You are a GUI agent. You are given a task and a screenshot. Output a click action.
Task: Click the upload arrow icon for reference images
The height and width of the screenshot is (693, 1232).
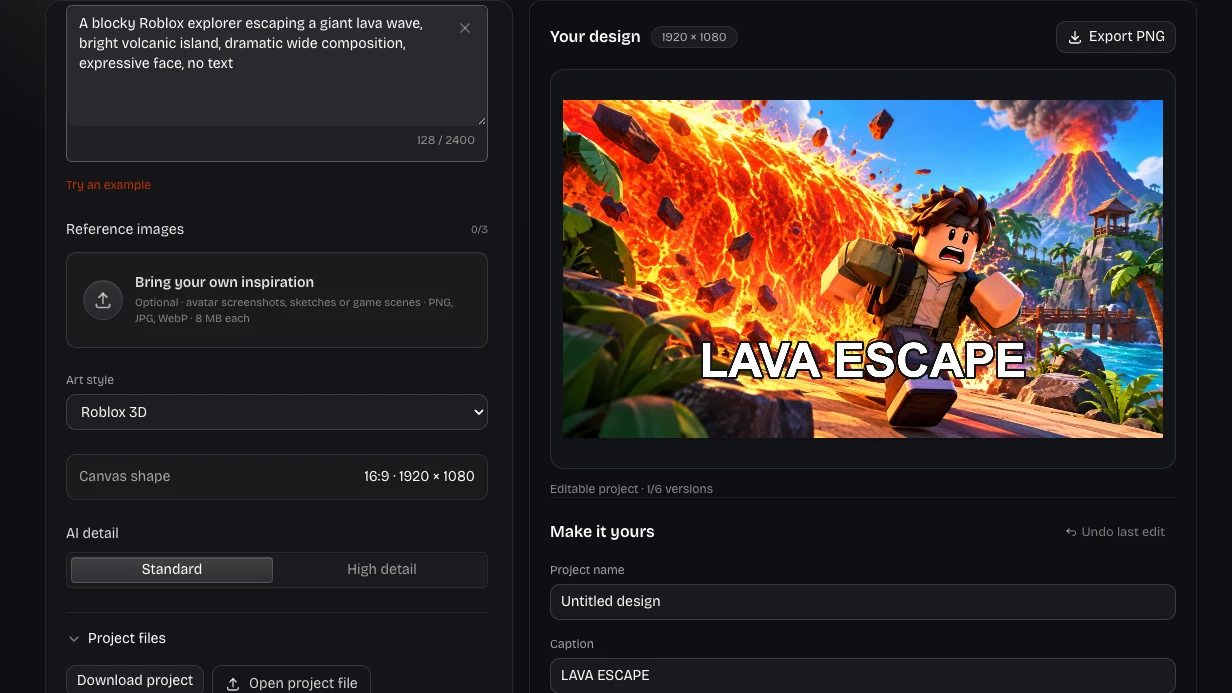pyautogui.click(x=103, y=300)
